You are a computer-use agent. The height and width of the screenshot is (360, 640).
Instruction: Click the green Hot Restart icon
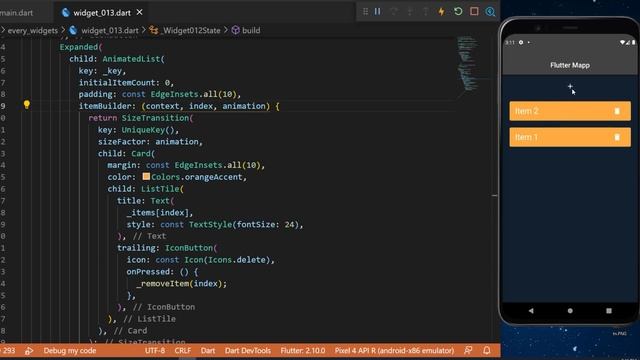click(458, 11)
